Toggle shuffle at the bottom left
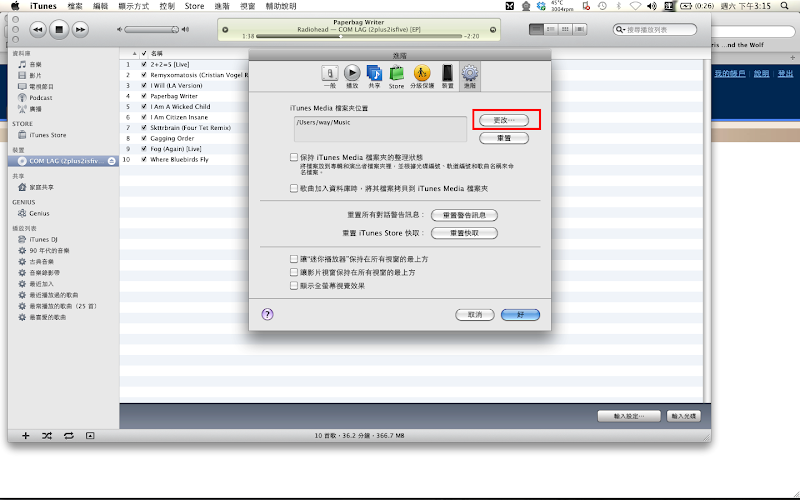 [x=47, y=436]
